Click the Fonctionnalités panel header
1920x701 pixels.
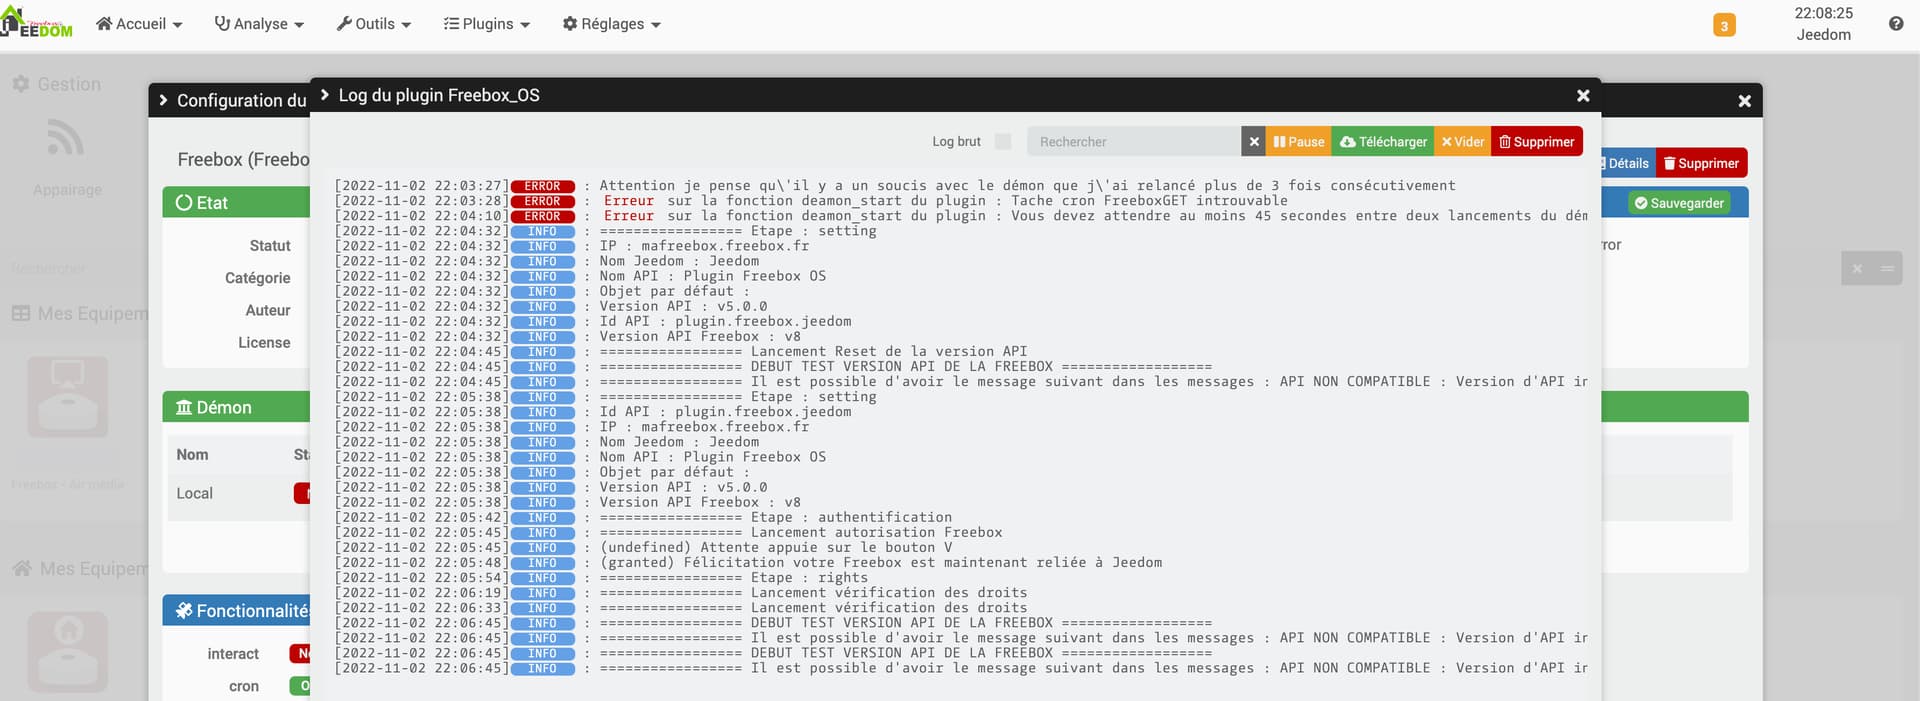[236, 610]
